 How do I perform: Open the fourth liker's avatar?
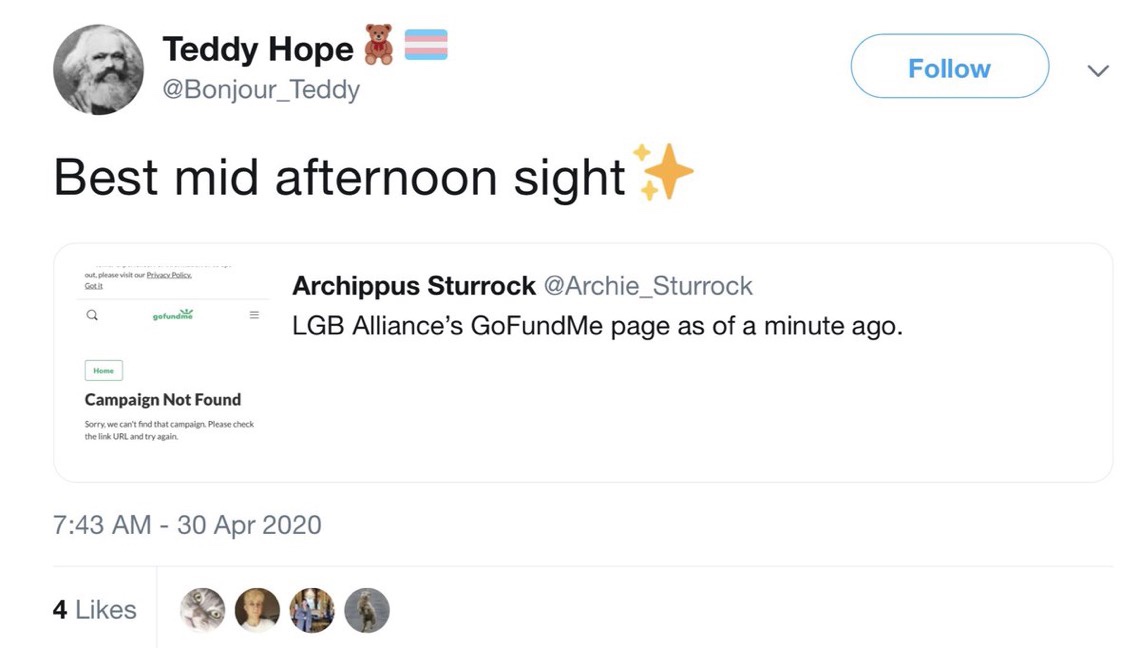pyautogui.click(x=367, y=610)
